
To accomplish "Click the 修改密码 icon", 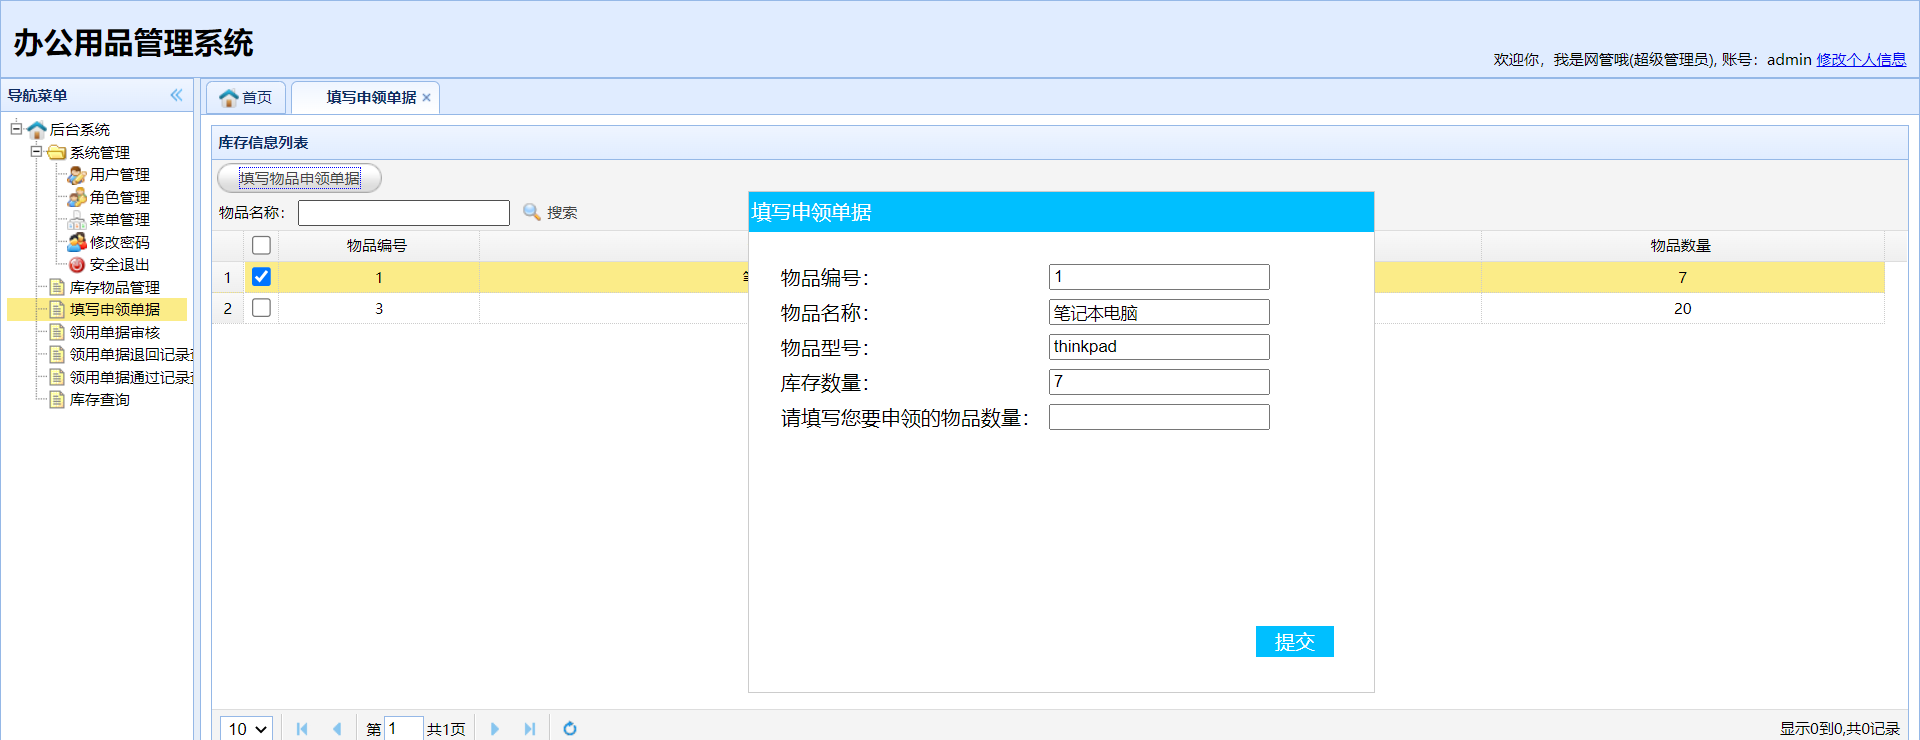I will click(77, 242).
